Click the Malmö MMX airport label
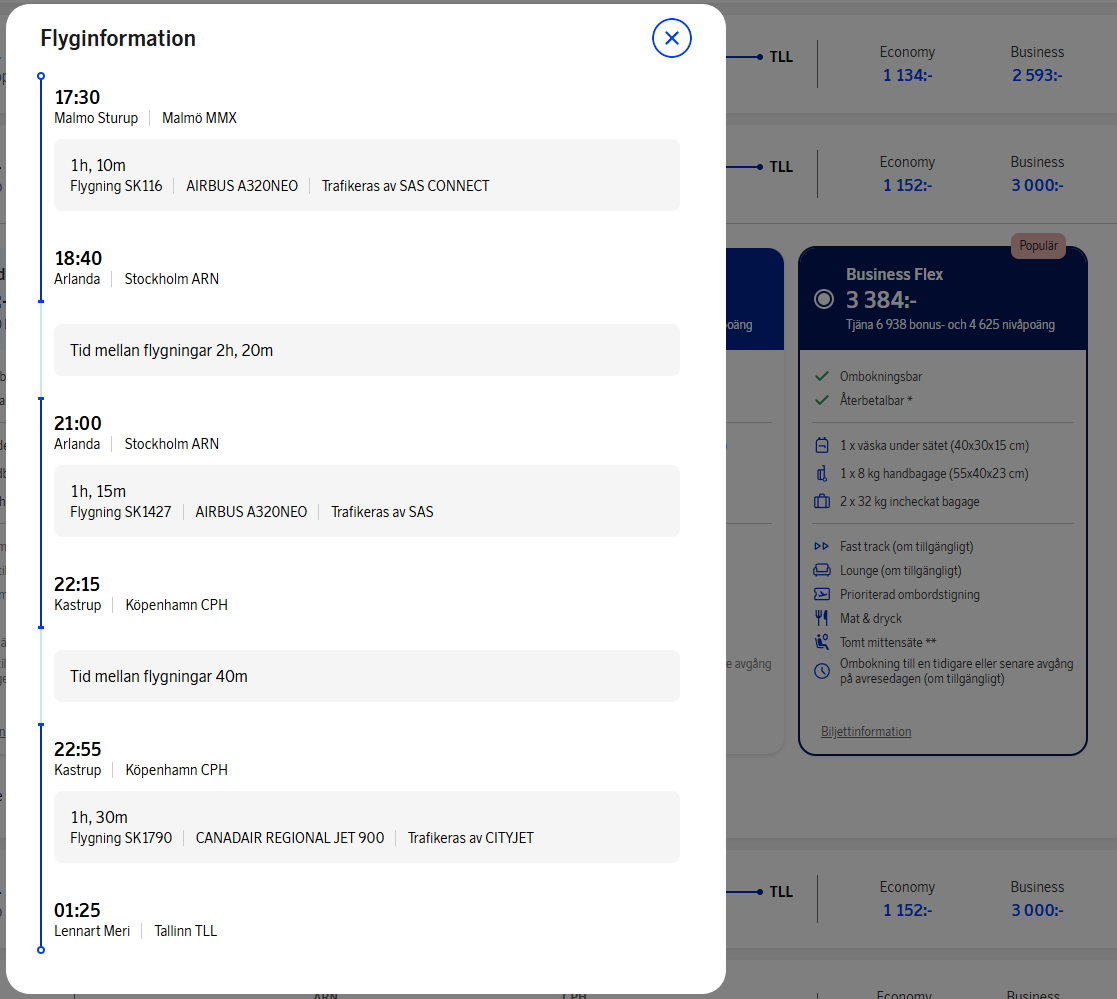This screenshot has height=999, width=1117. (199, 118)
